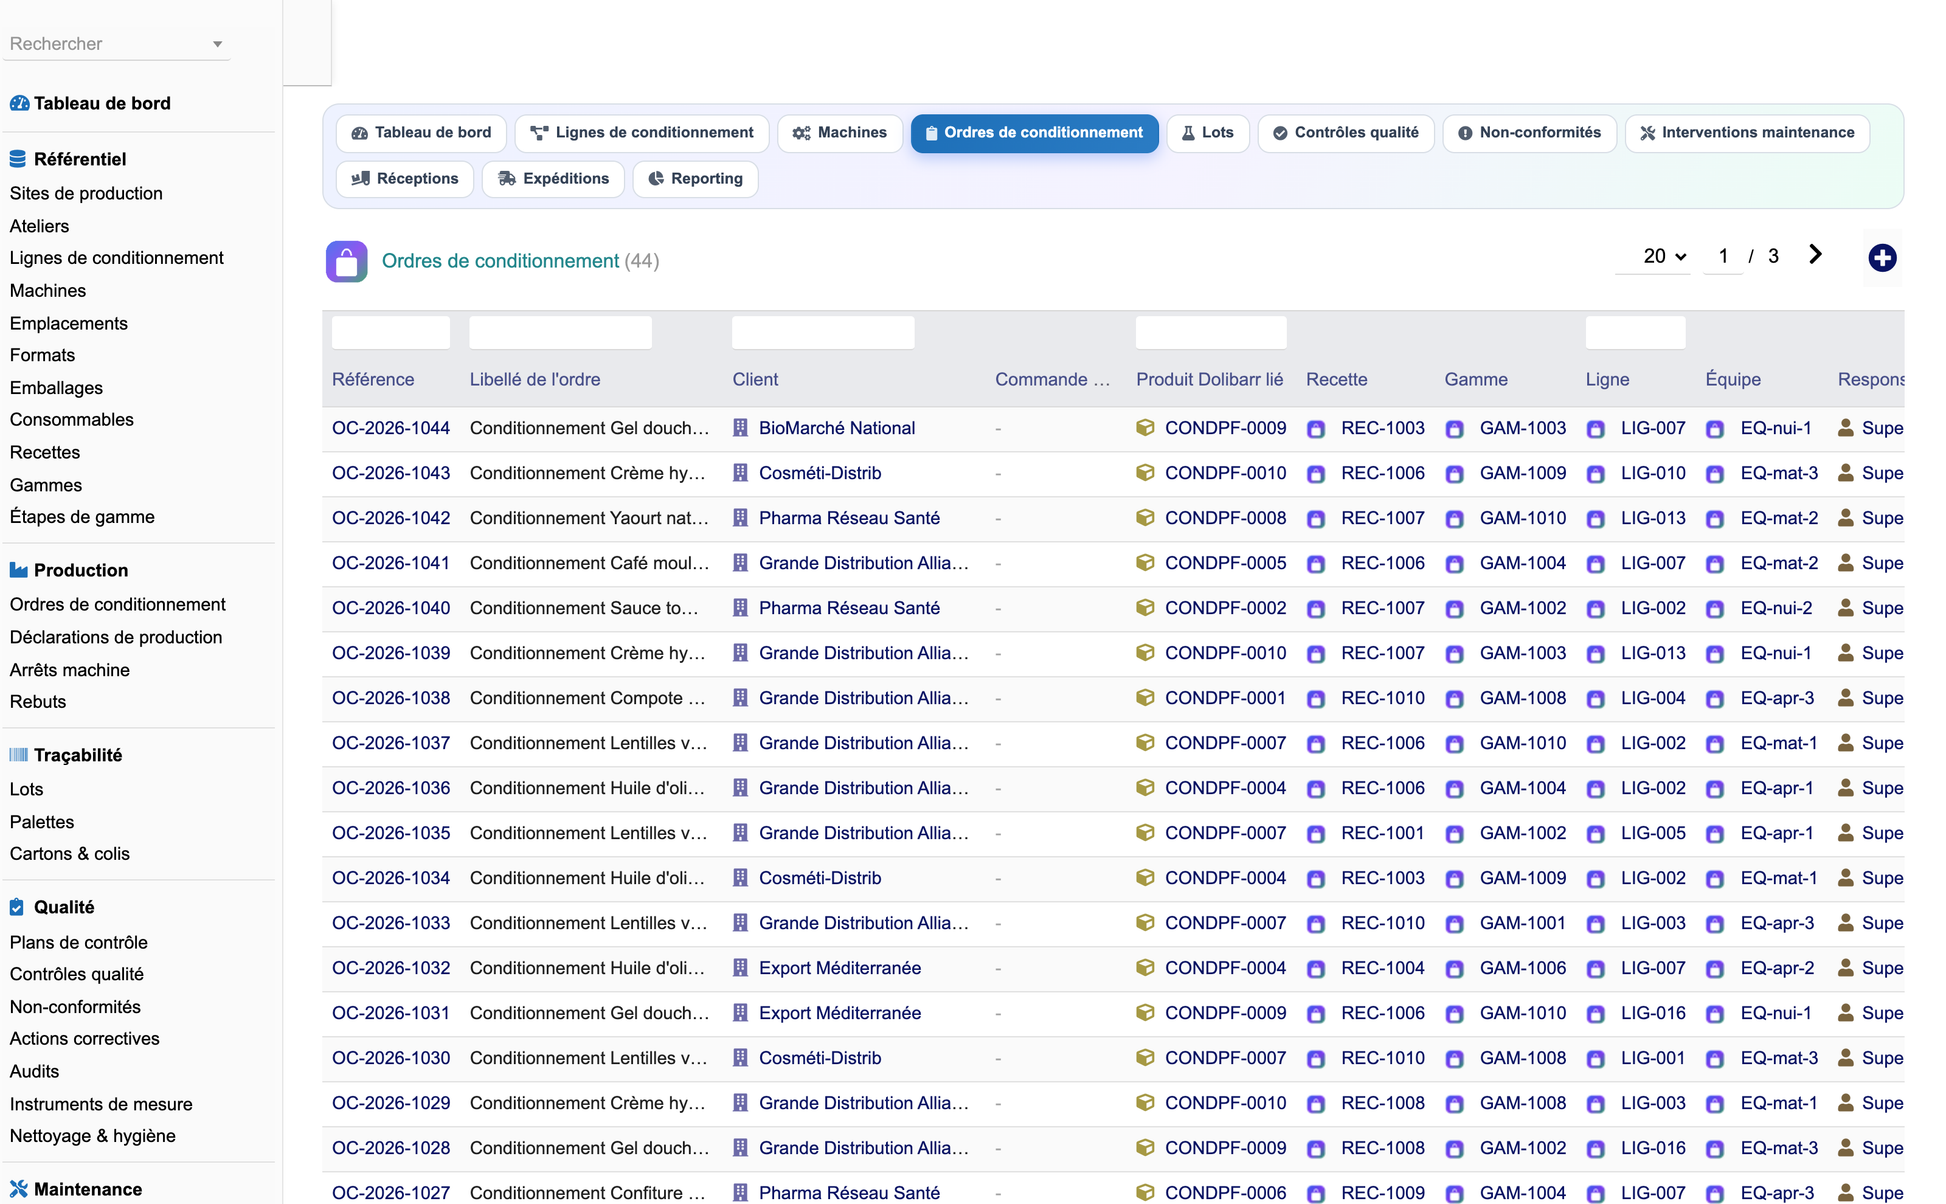Click the gamme icon beside GAM-1001
The image size is (1946, 1204).
(1455, 924)
